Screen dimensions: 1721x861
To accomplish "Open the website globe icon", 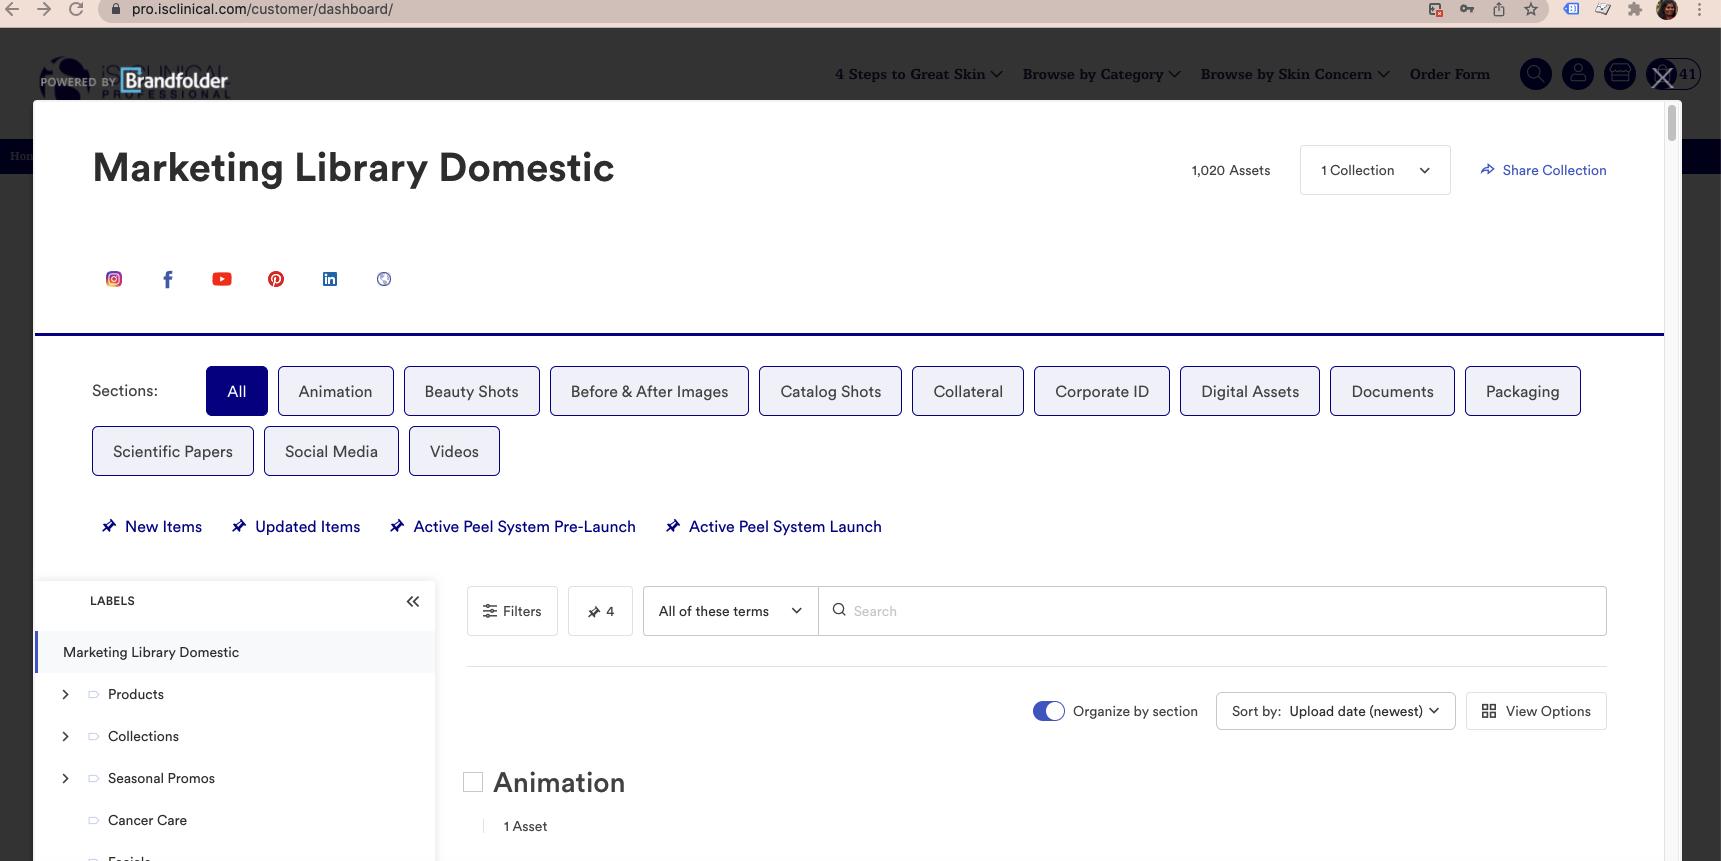I will (384, 279).
